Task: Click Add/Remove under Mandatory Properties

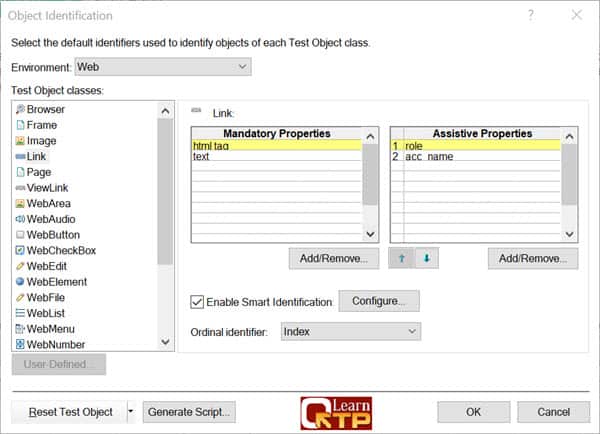Action: [x=334, y=259]
